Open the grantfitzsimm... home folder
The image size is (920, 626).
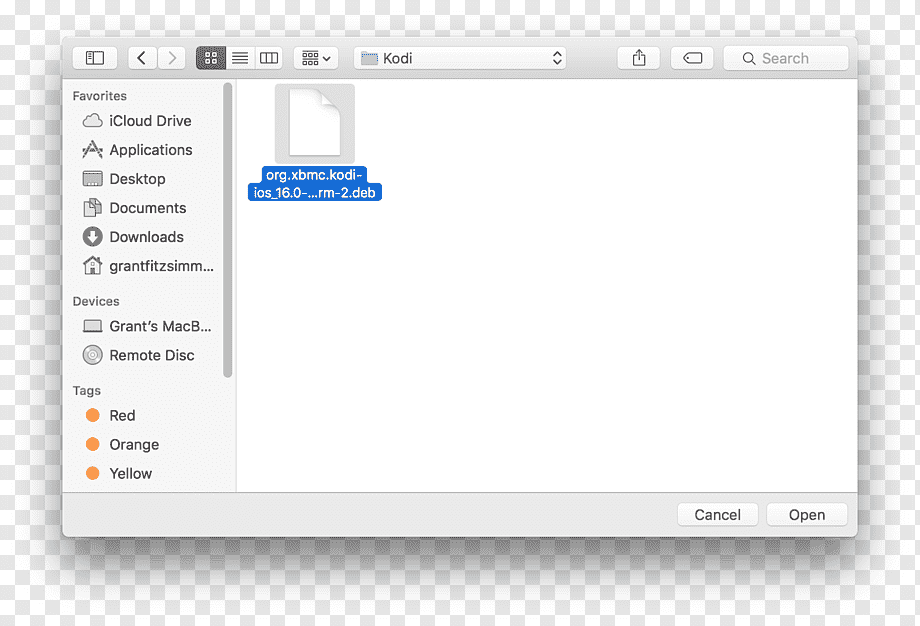[x=150, y=266]
